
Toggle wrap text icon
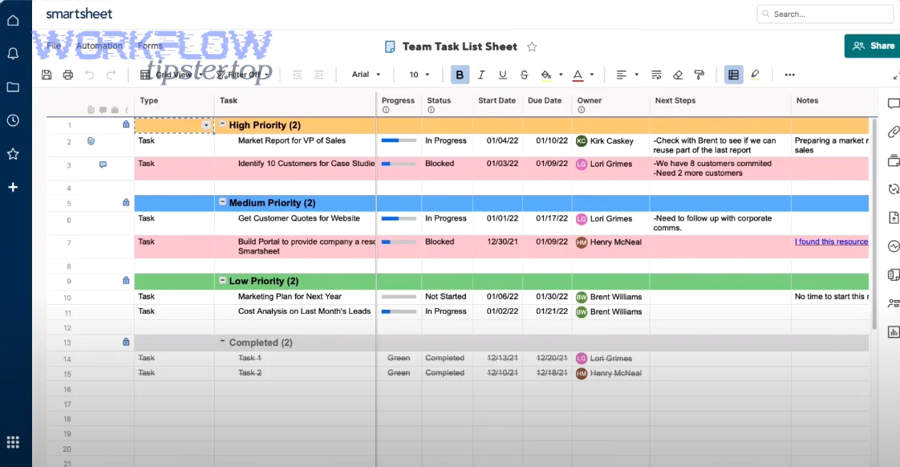pyautogui.click(x=656, y=75)
